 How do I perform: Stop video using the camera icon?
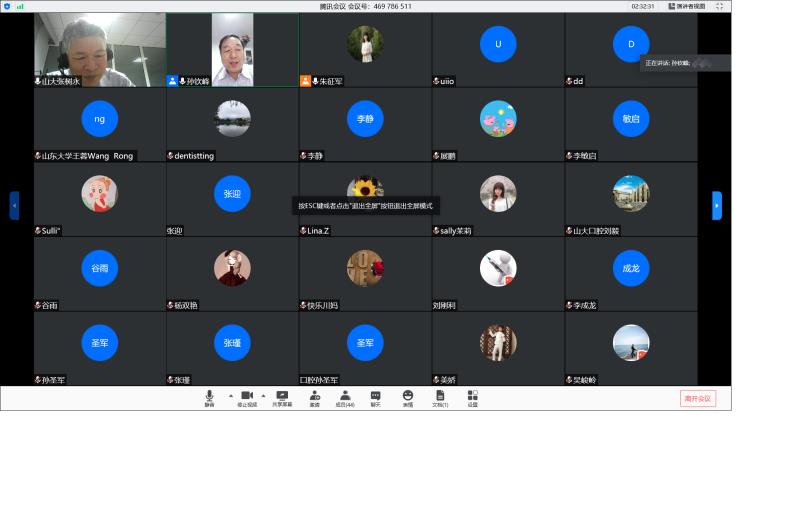[247, 397]
